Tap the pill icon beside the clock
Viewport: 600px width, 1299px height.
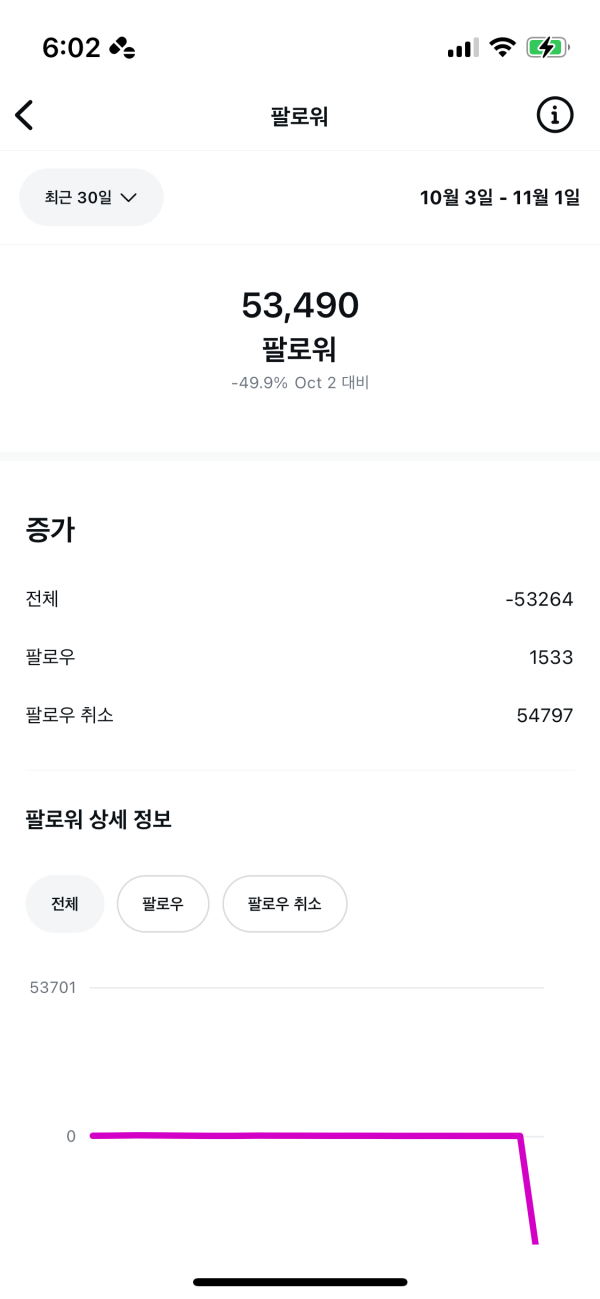(x=122, y=47)
